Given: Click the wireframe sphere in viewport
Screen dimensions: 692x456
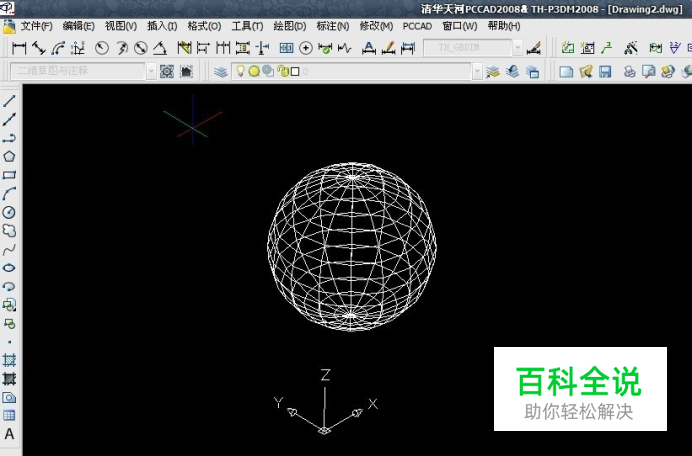Looking at the screenshot, I should tap(352, 246).
